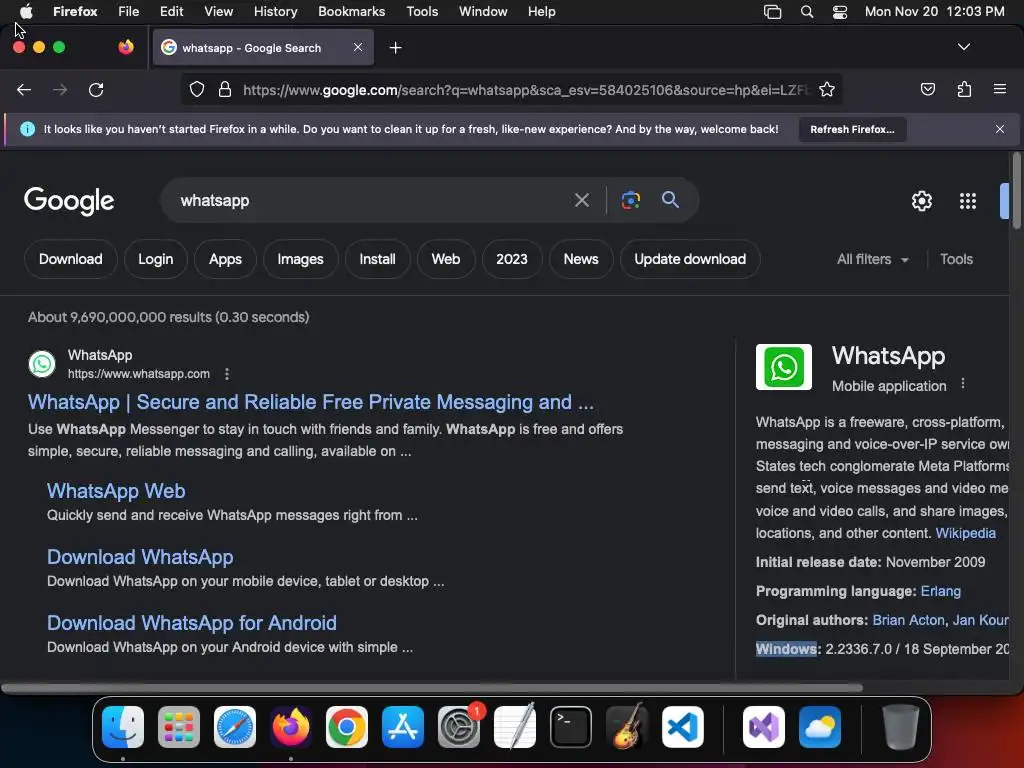Click the site security padlock icon
Image resolution: width=1024 pixels, height=768 pixels.
pyautogui.click(x=225, y=89)
